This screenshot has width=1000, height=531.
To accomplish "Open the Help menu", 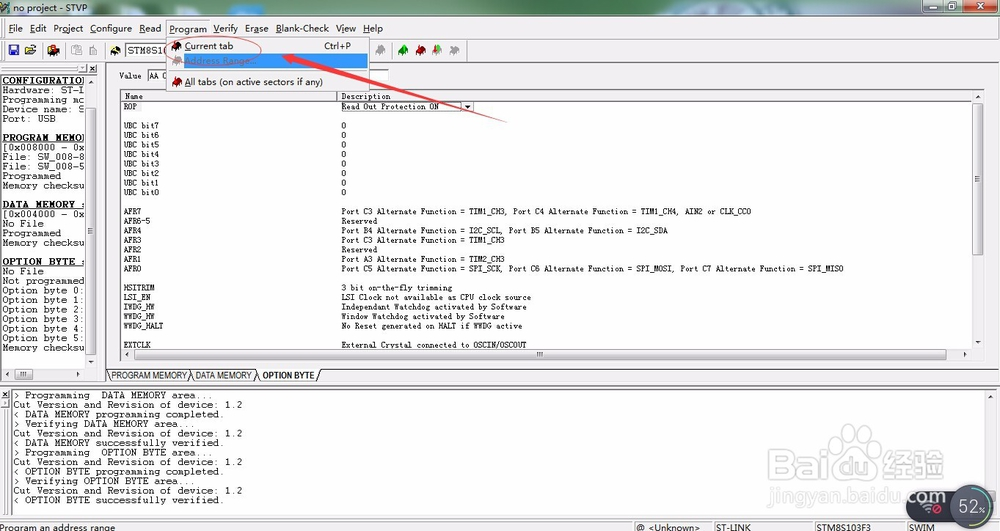I will pyautogui.click(x=373, y=29).
